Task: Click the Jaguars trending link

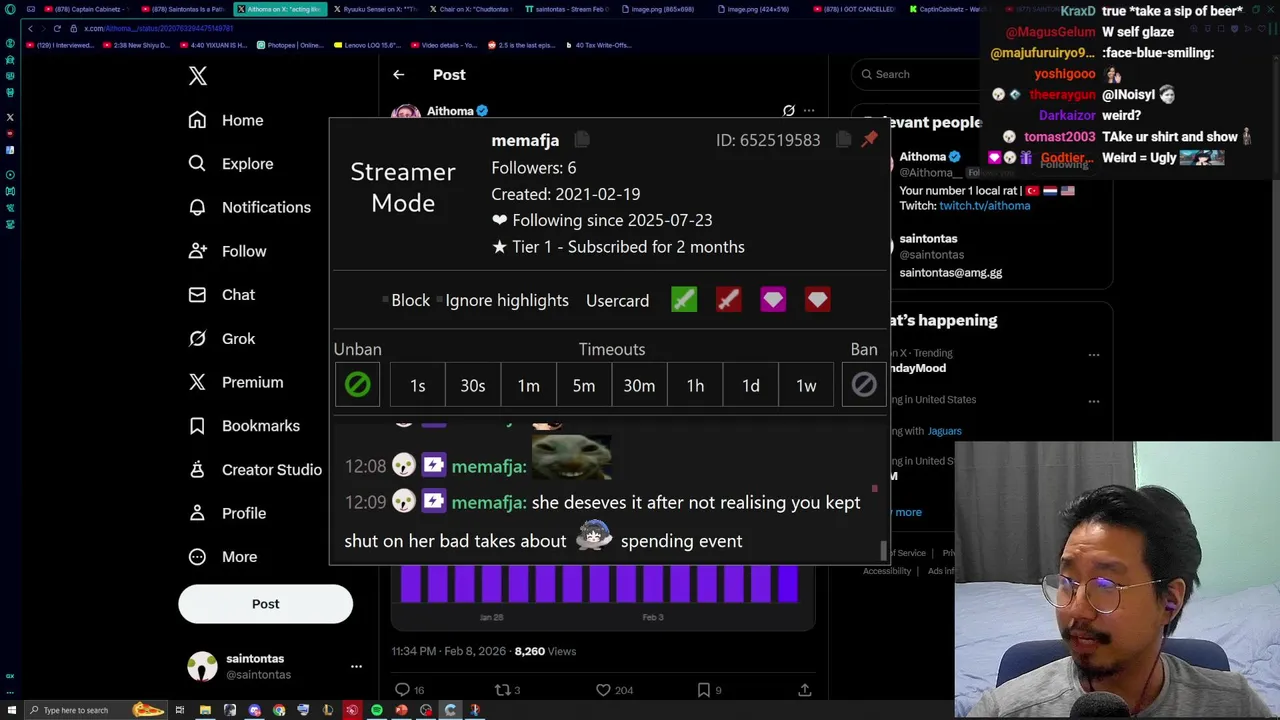Action: click(945, 431)
